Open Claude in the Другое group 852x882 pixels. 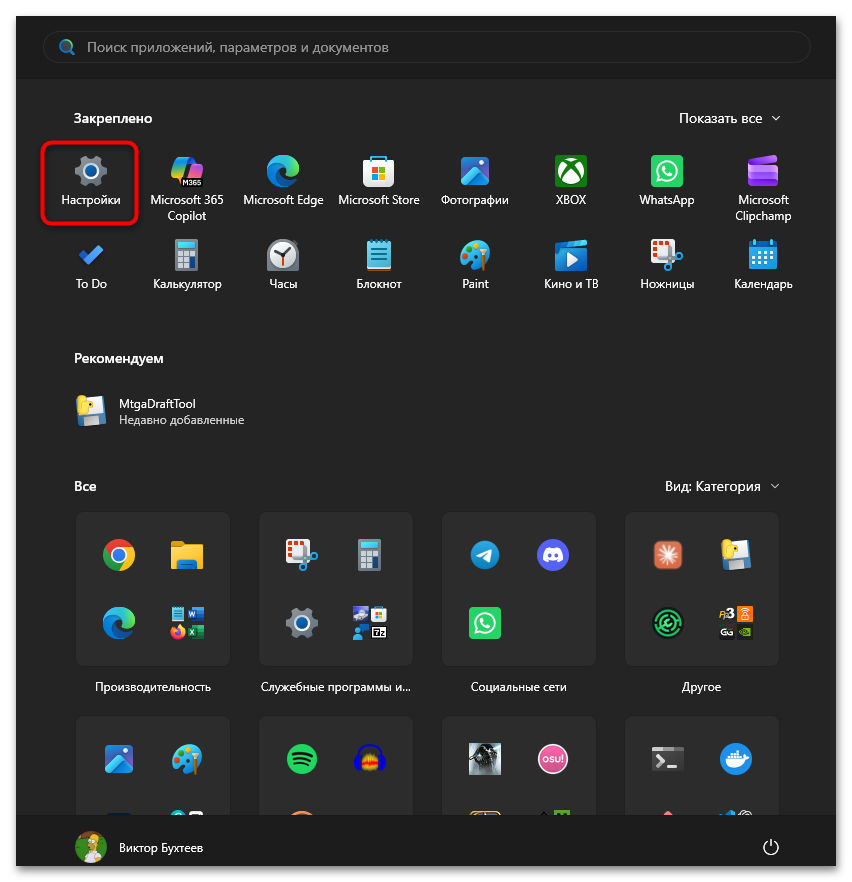click(x=668, y=555)
